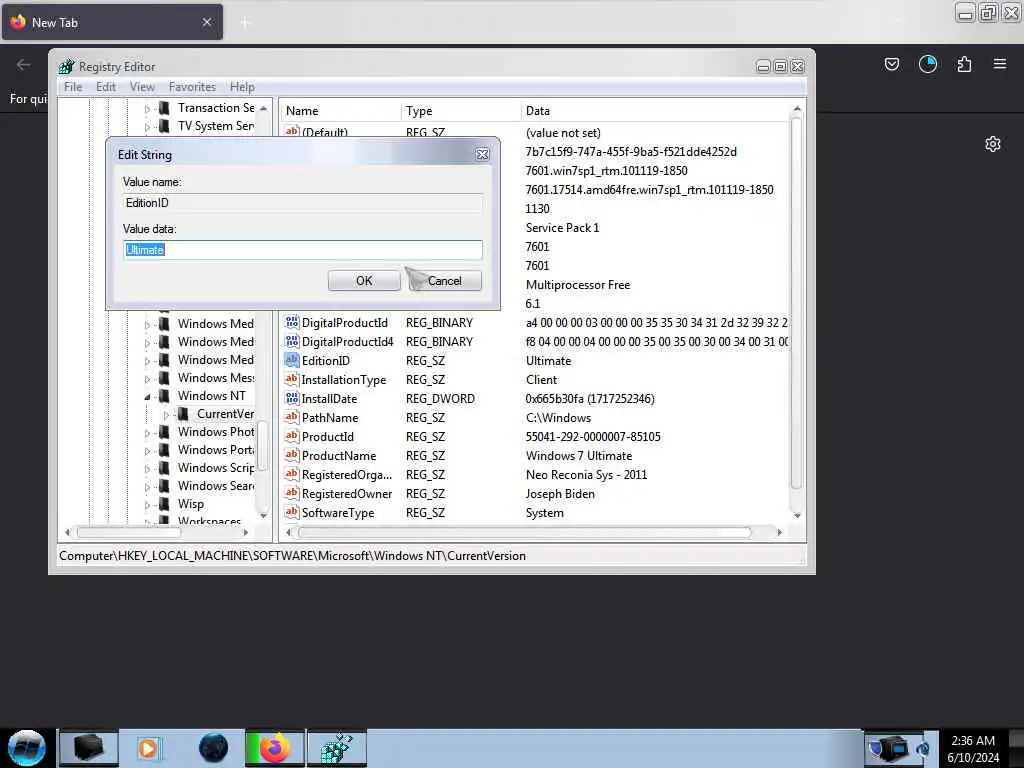
Task: Select the DigitalProductId binary value icon
Action: (292, 322)
